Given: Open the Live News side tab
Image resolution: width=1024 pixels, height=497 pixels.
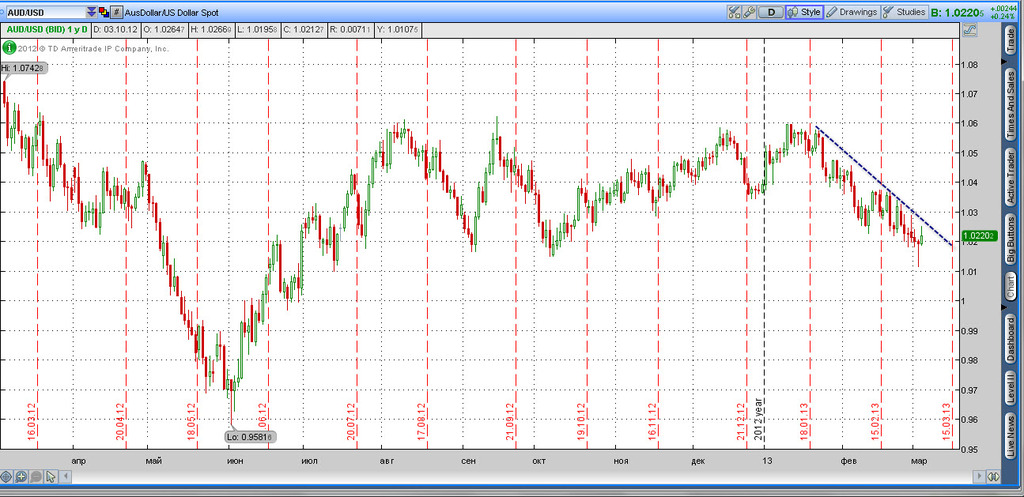Looking at the screenshot, I should (1010, 436).
